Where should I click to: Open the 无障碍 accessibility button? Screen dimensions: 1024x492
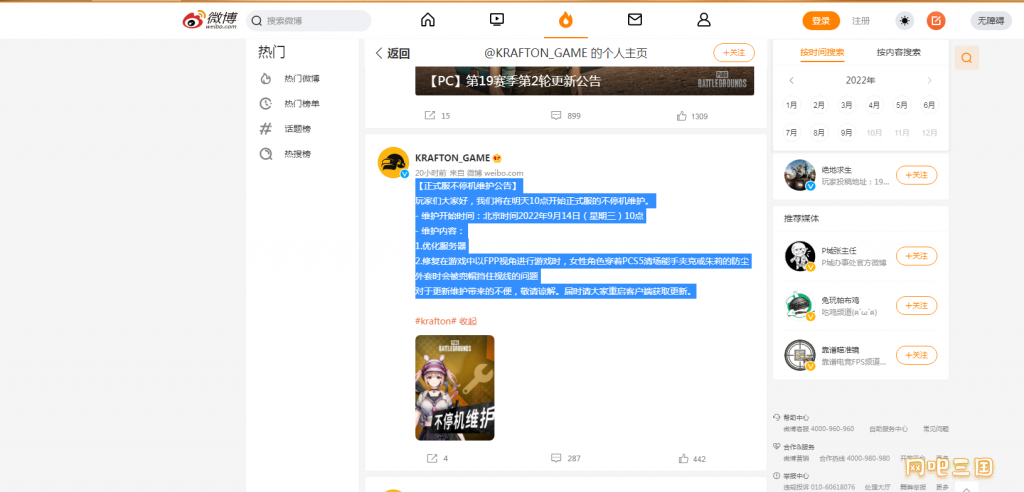(x=991, y=21)
